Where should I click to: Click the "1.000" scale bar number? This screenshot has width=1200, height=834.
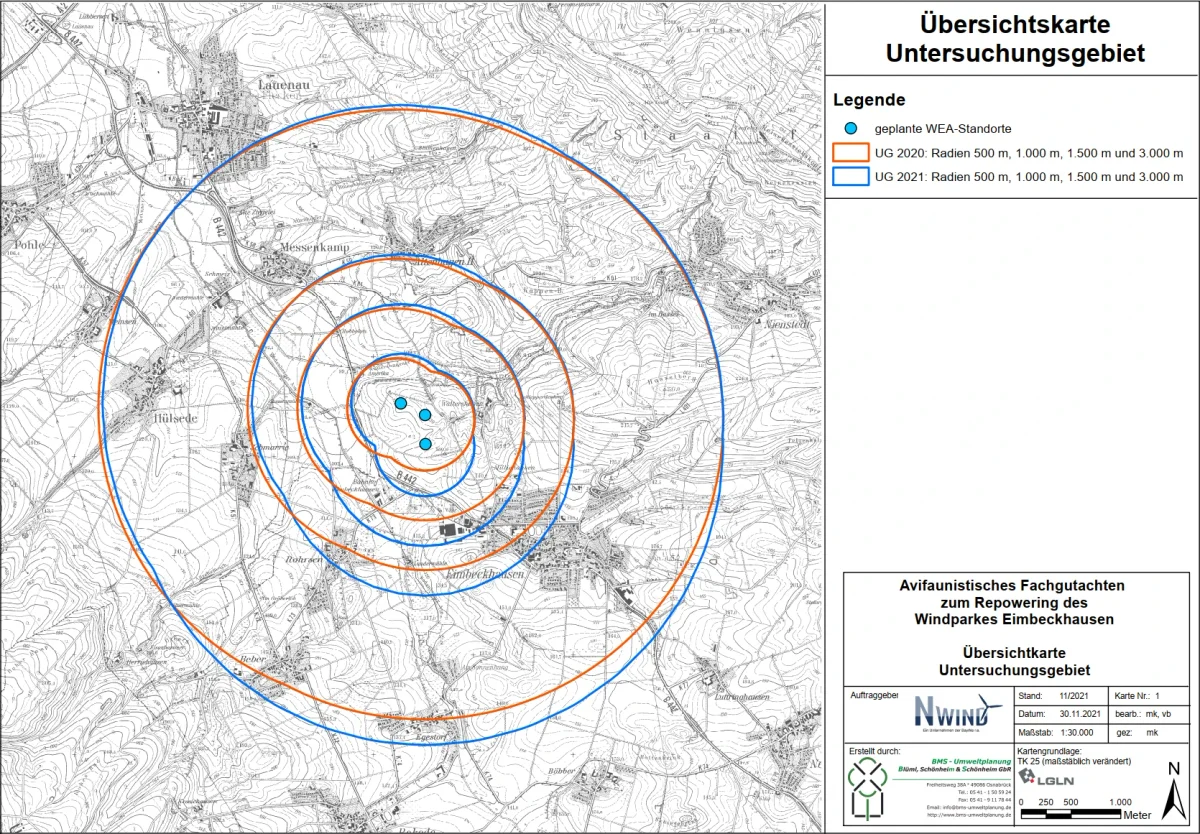1121,802
